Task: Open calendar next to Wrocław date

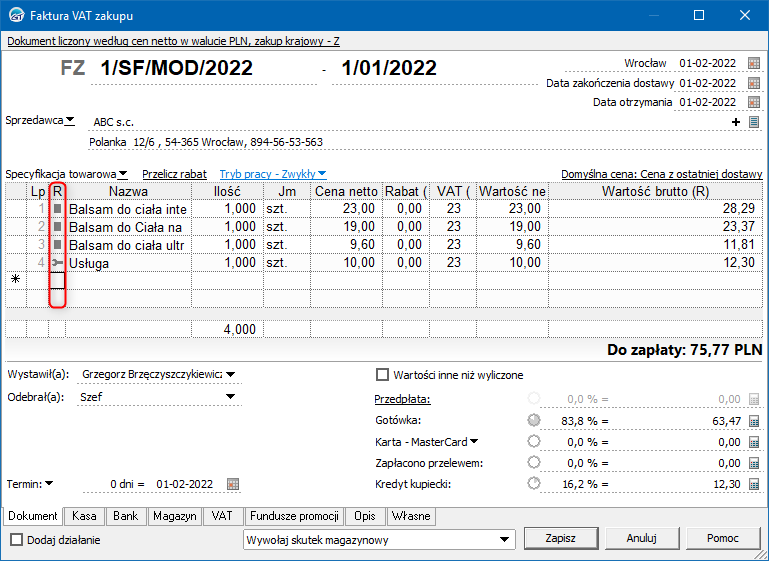Action: (754, 63)
